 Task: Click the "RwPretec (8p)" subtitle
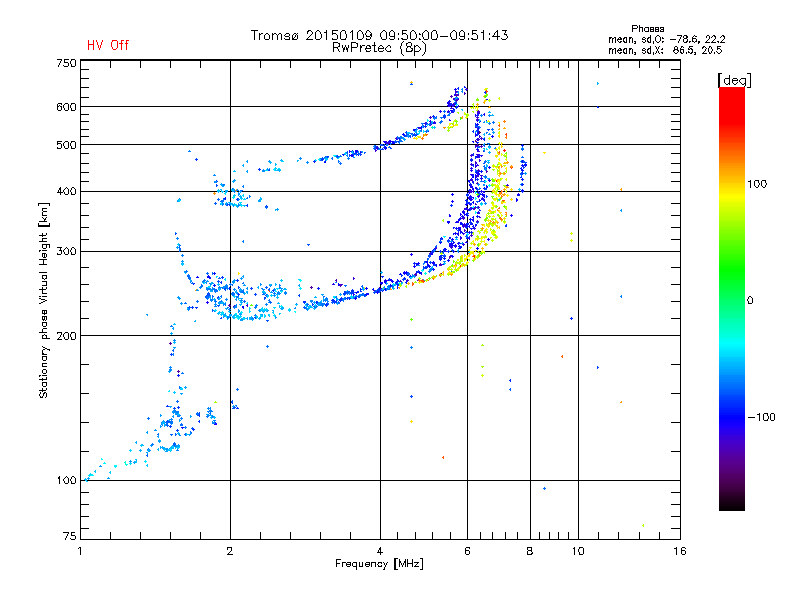coord(379,48)
